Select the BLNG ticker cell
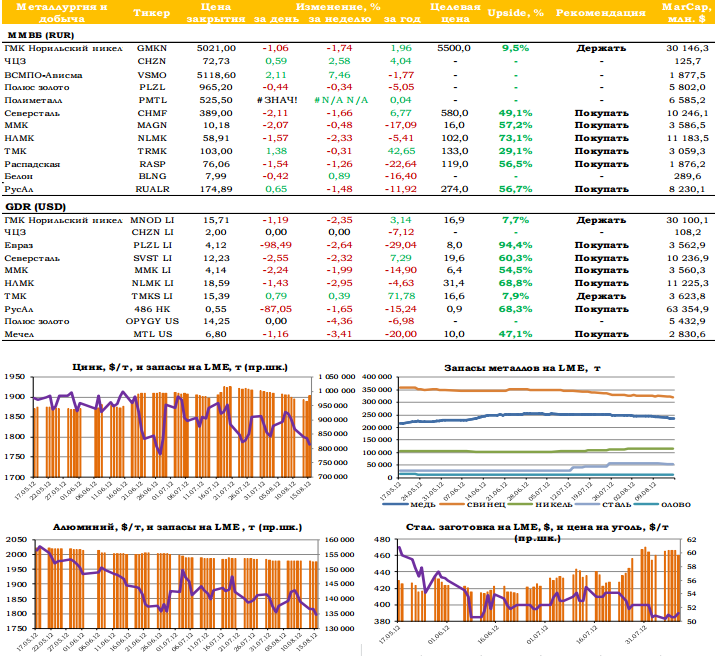The width and height of the screenshot is (715, 656). click(152, 176)
